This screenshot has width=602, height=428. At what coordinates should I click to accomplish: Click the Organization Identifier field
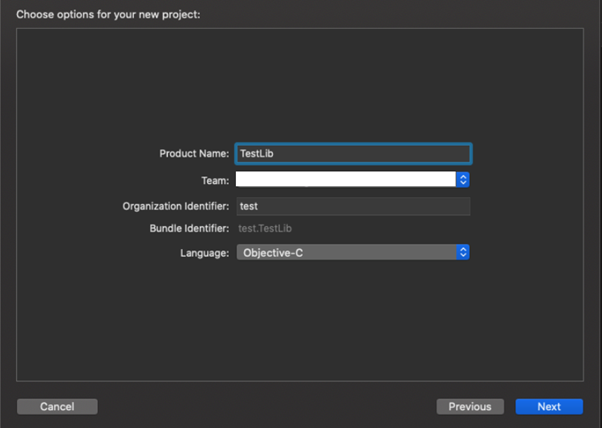tap(353, 206)
